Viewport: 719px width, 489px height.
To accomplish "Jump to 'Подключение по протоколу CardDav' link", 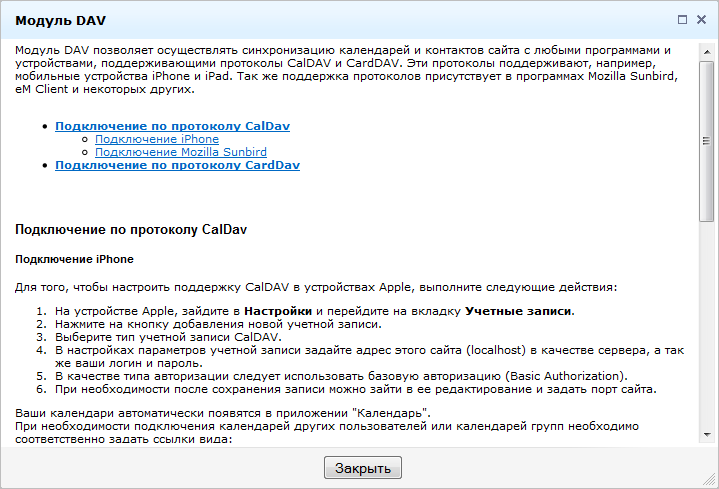I will coord(177,165).
